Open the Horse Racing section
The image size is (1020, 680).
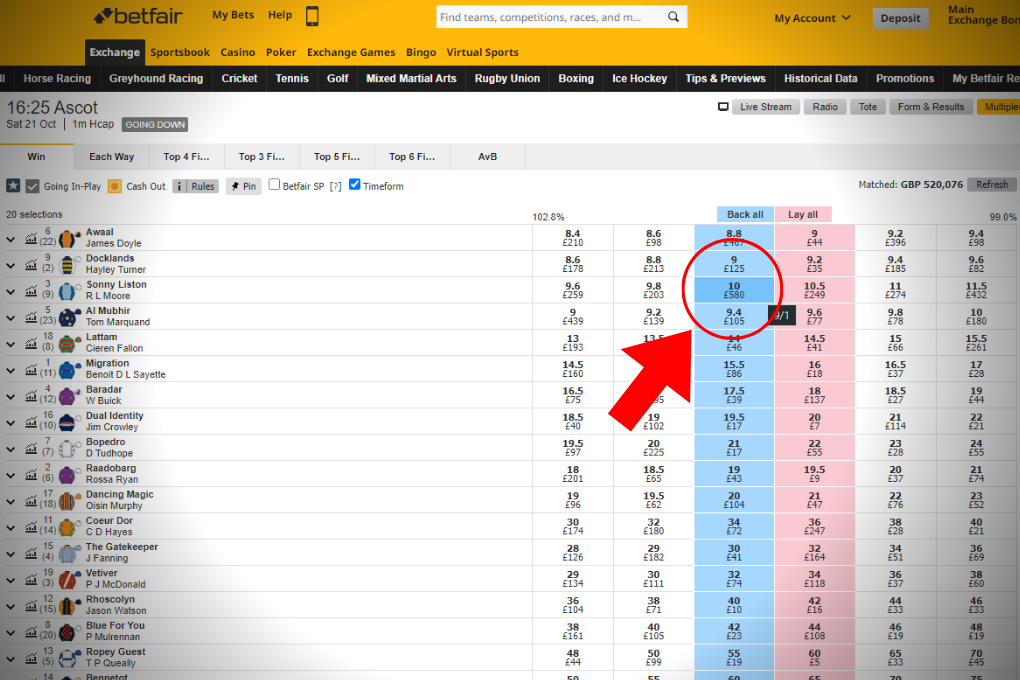pos(57,78)
